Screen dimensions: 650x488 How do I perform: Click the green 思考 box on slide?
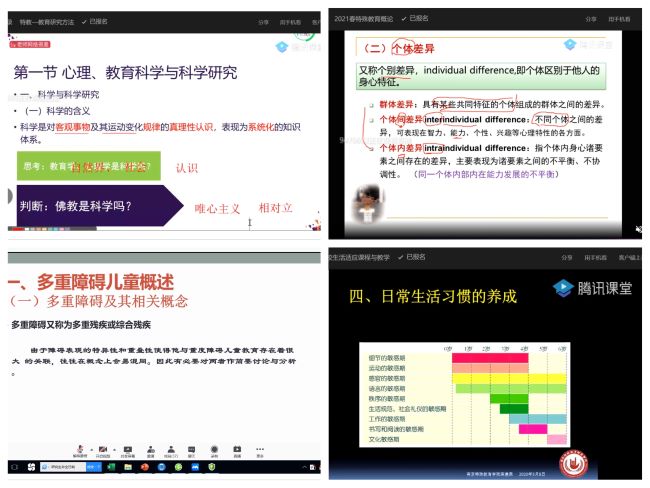[x=88, y=167]
